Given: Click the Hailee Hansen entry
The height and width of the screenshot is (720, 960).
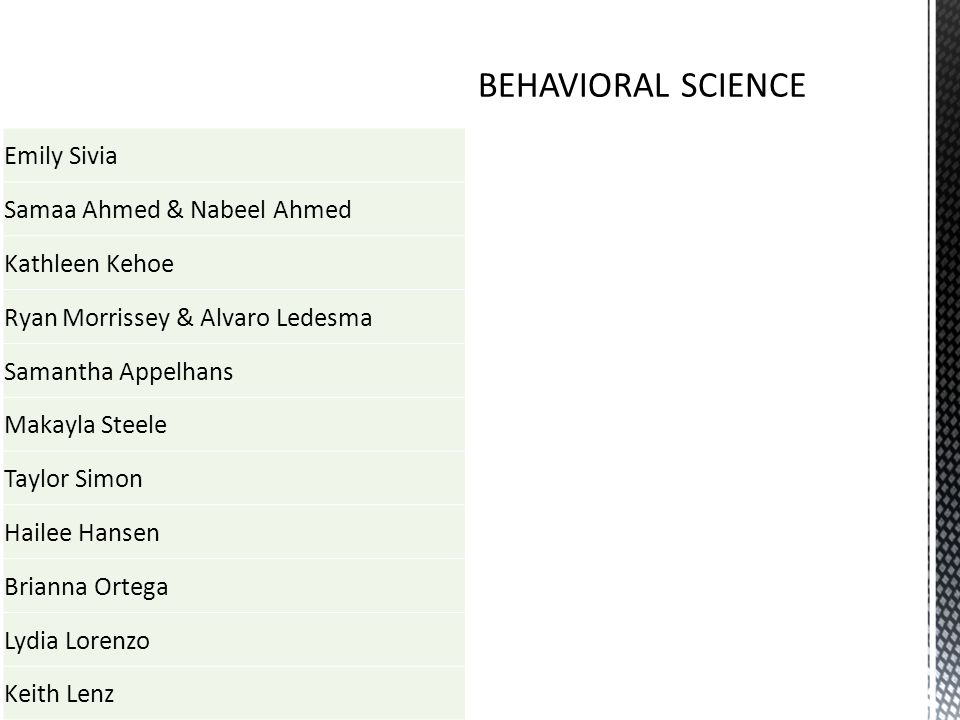Looking at the screenshot, I should (x=234, y=533).
